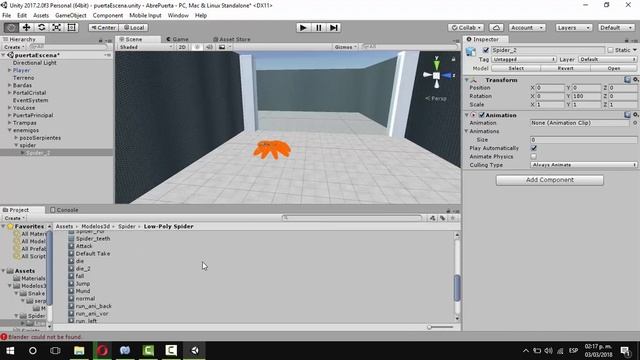Open Windows Start menu
The image size is (640, 360).
click(10, 351)
